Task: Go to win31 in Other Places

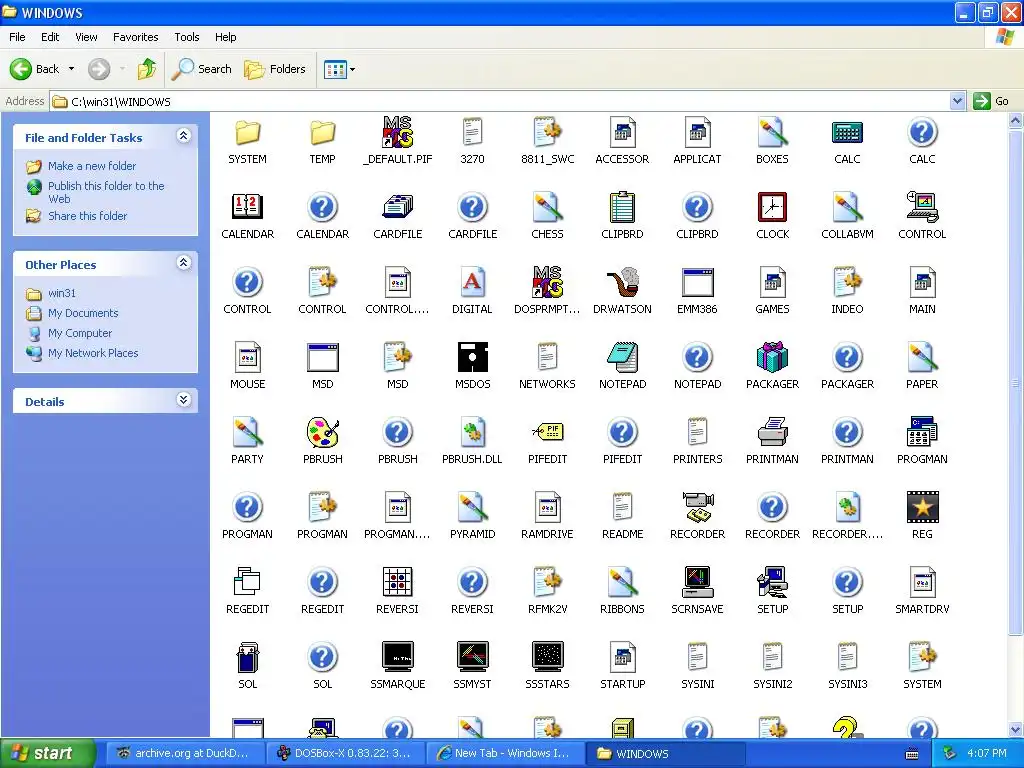Action: [x=61, y=293]
